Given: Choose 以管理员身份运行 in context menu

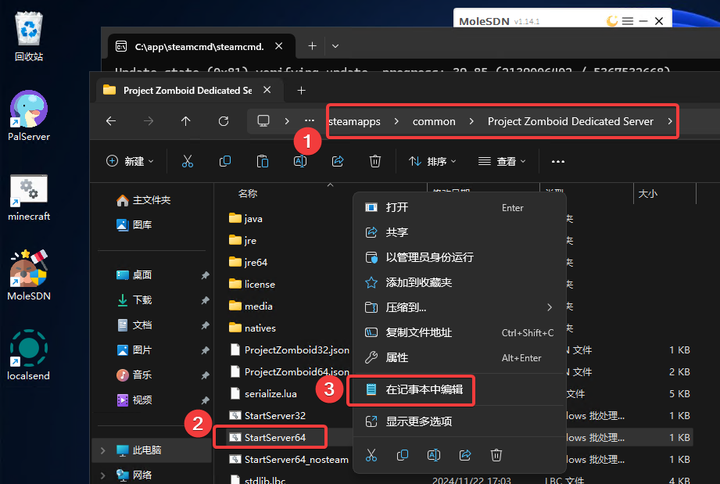Looking at the screenshot, I should (x=430, y=257).
